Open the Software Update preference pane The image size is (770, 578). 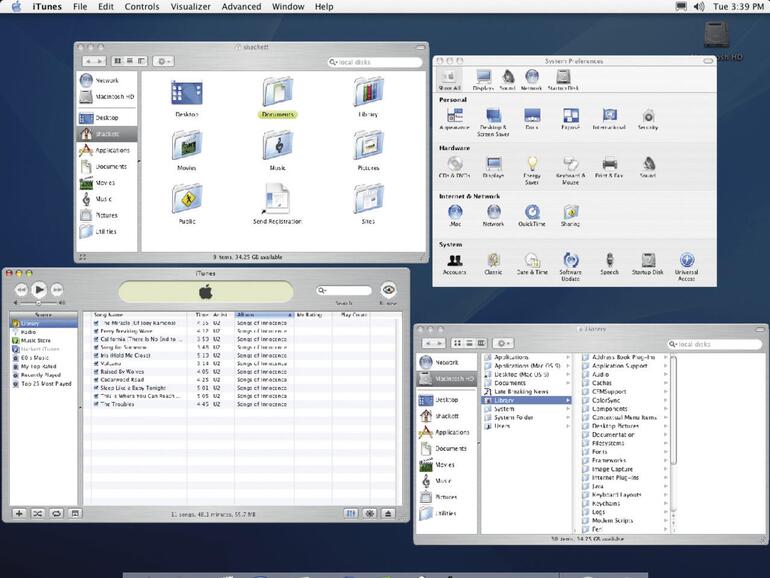click(570, 261)
